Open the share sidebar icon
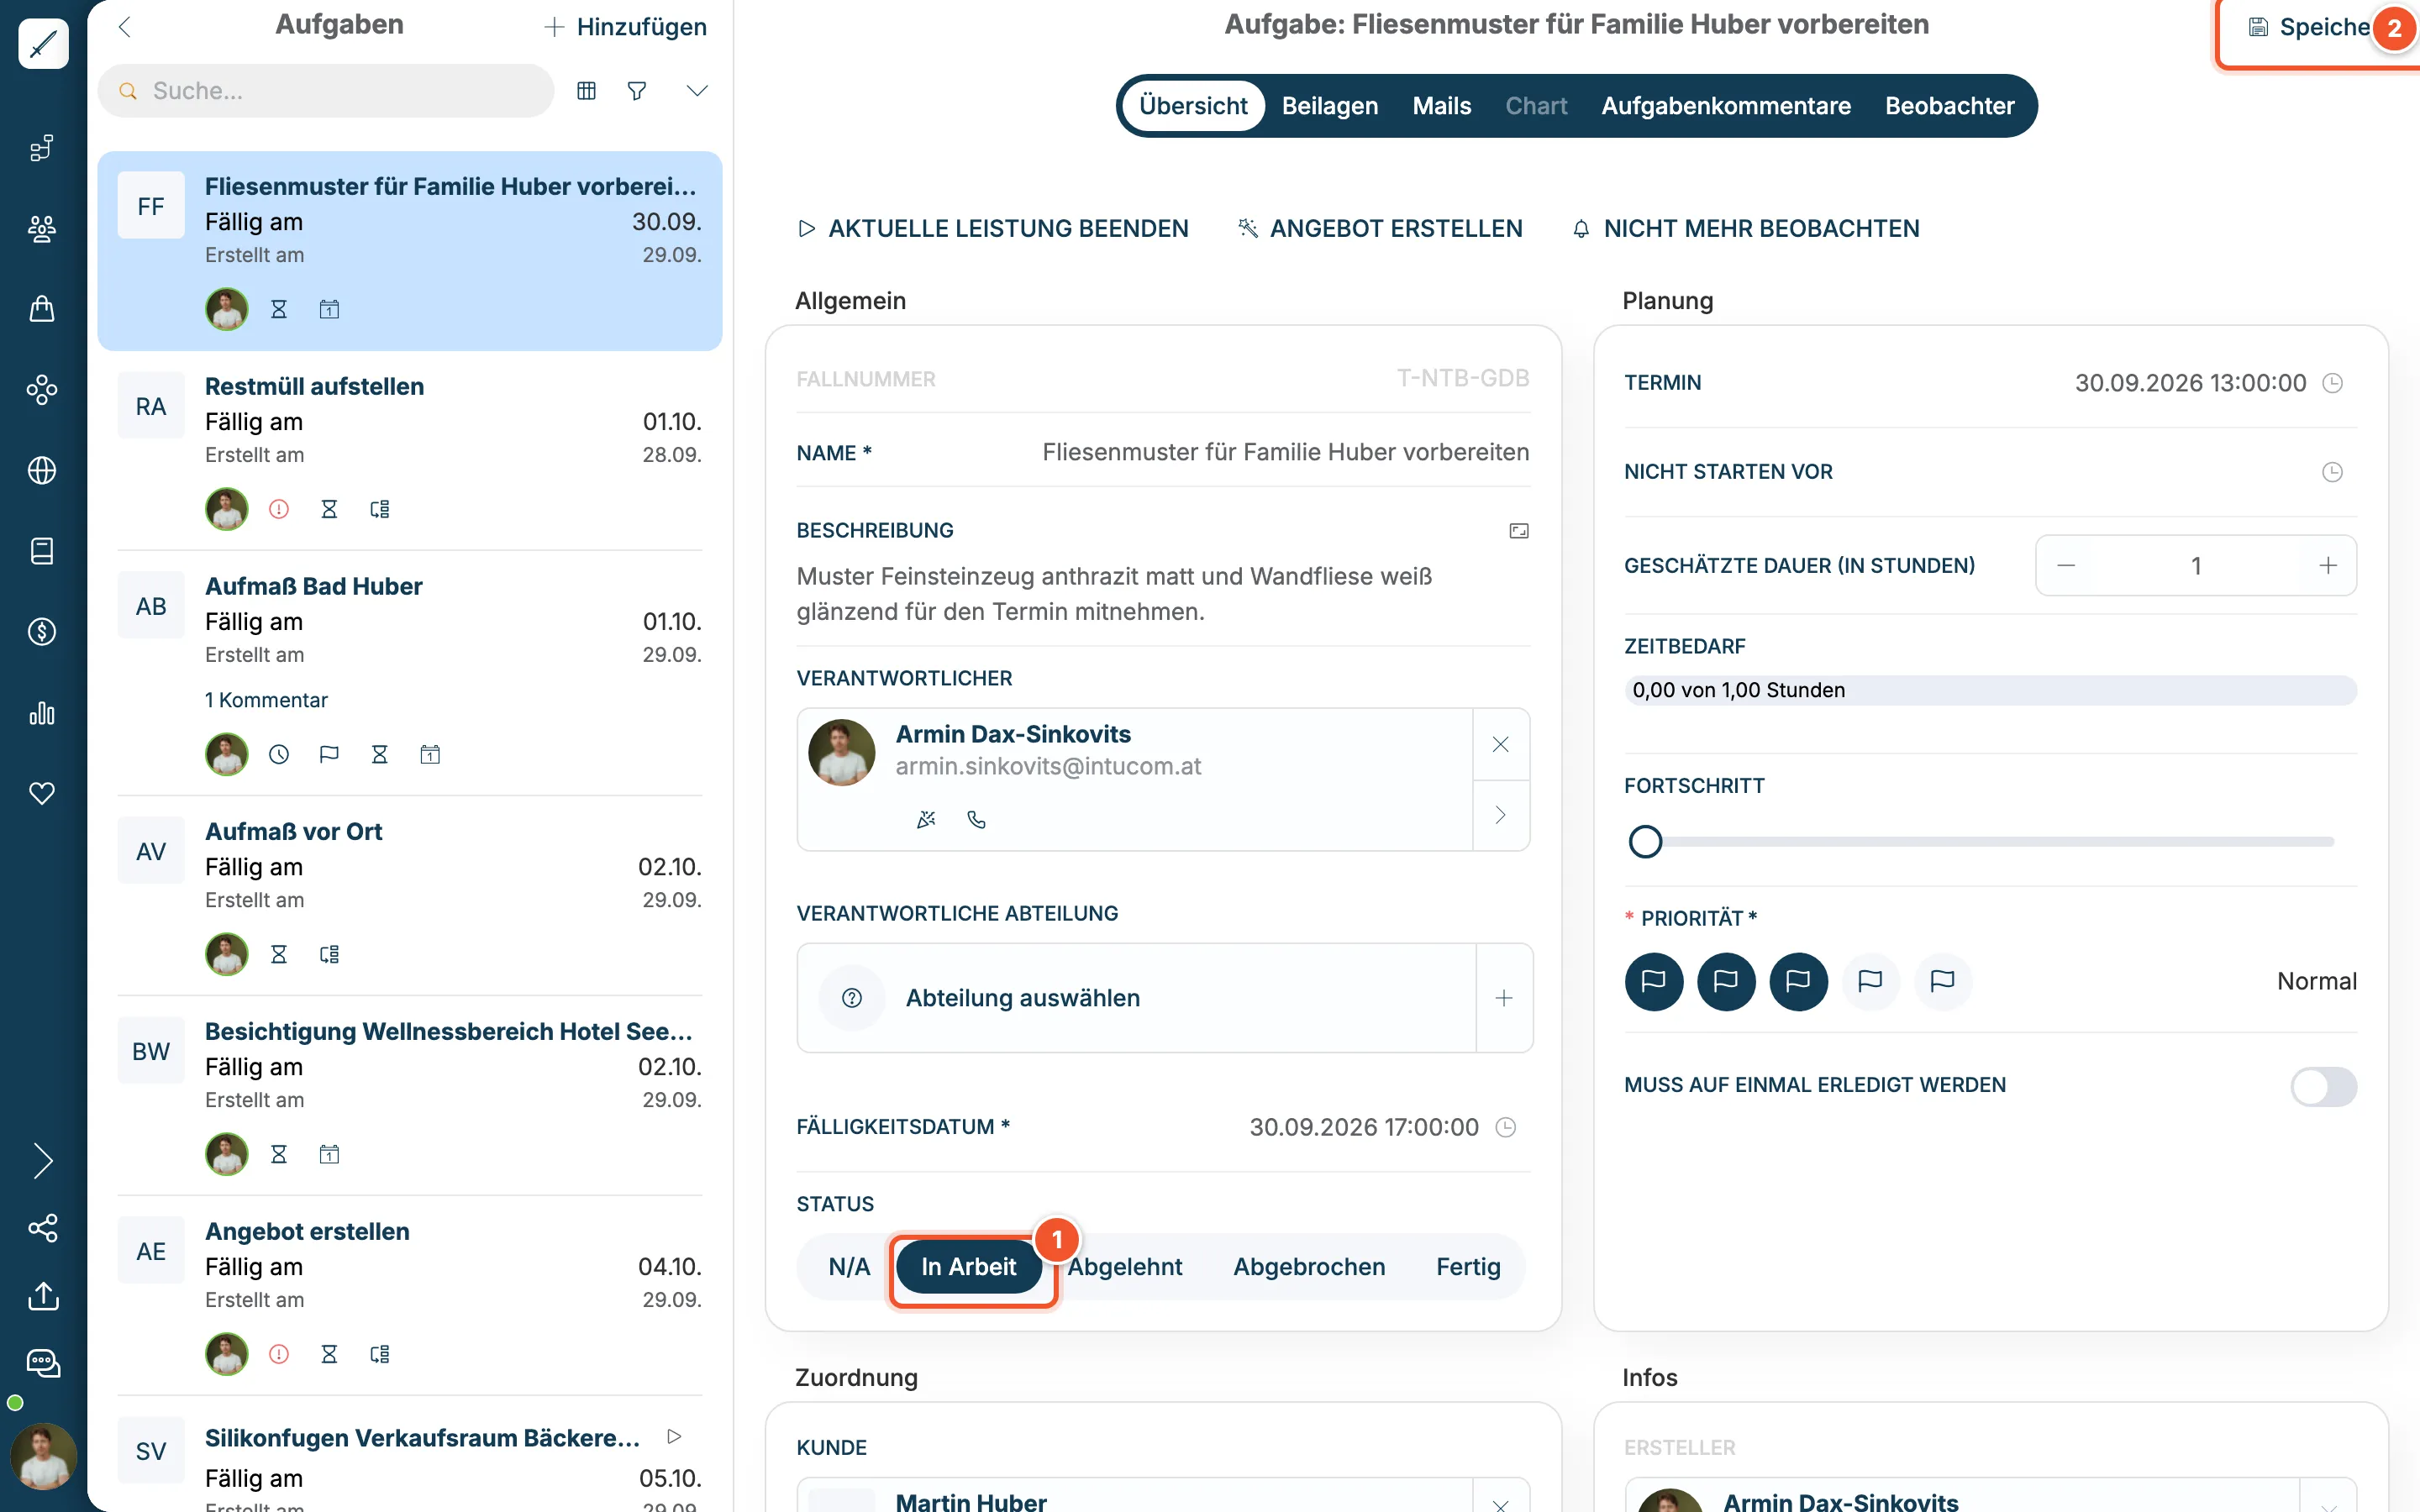2420x1512 pixels. (43, 1228)
